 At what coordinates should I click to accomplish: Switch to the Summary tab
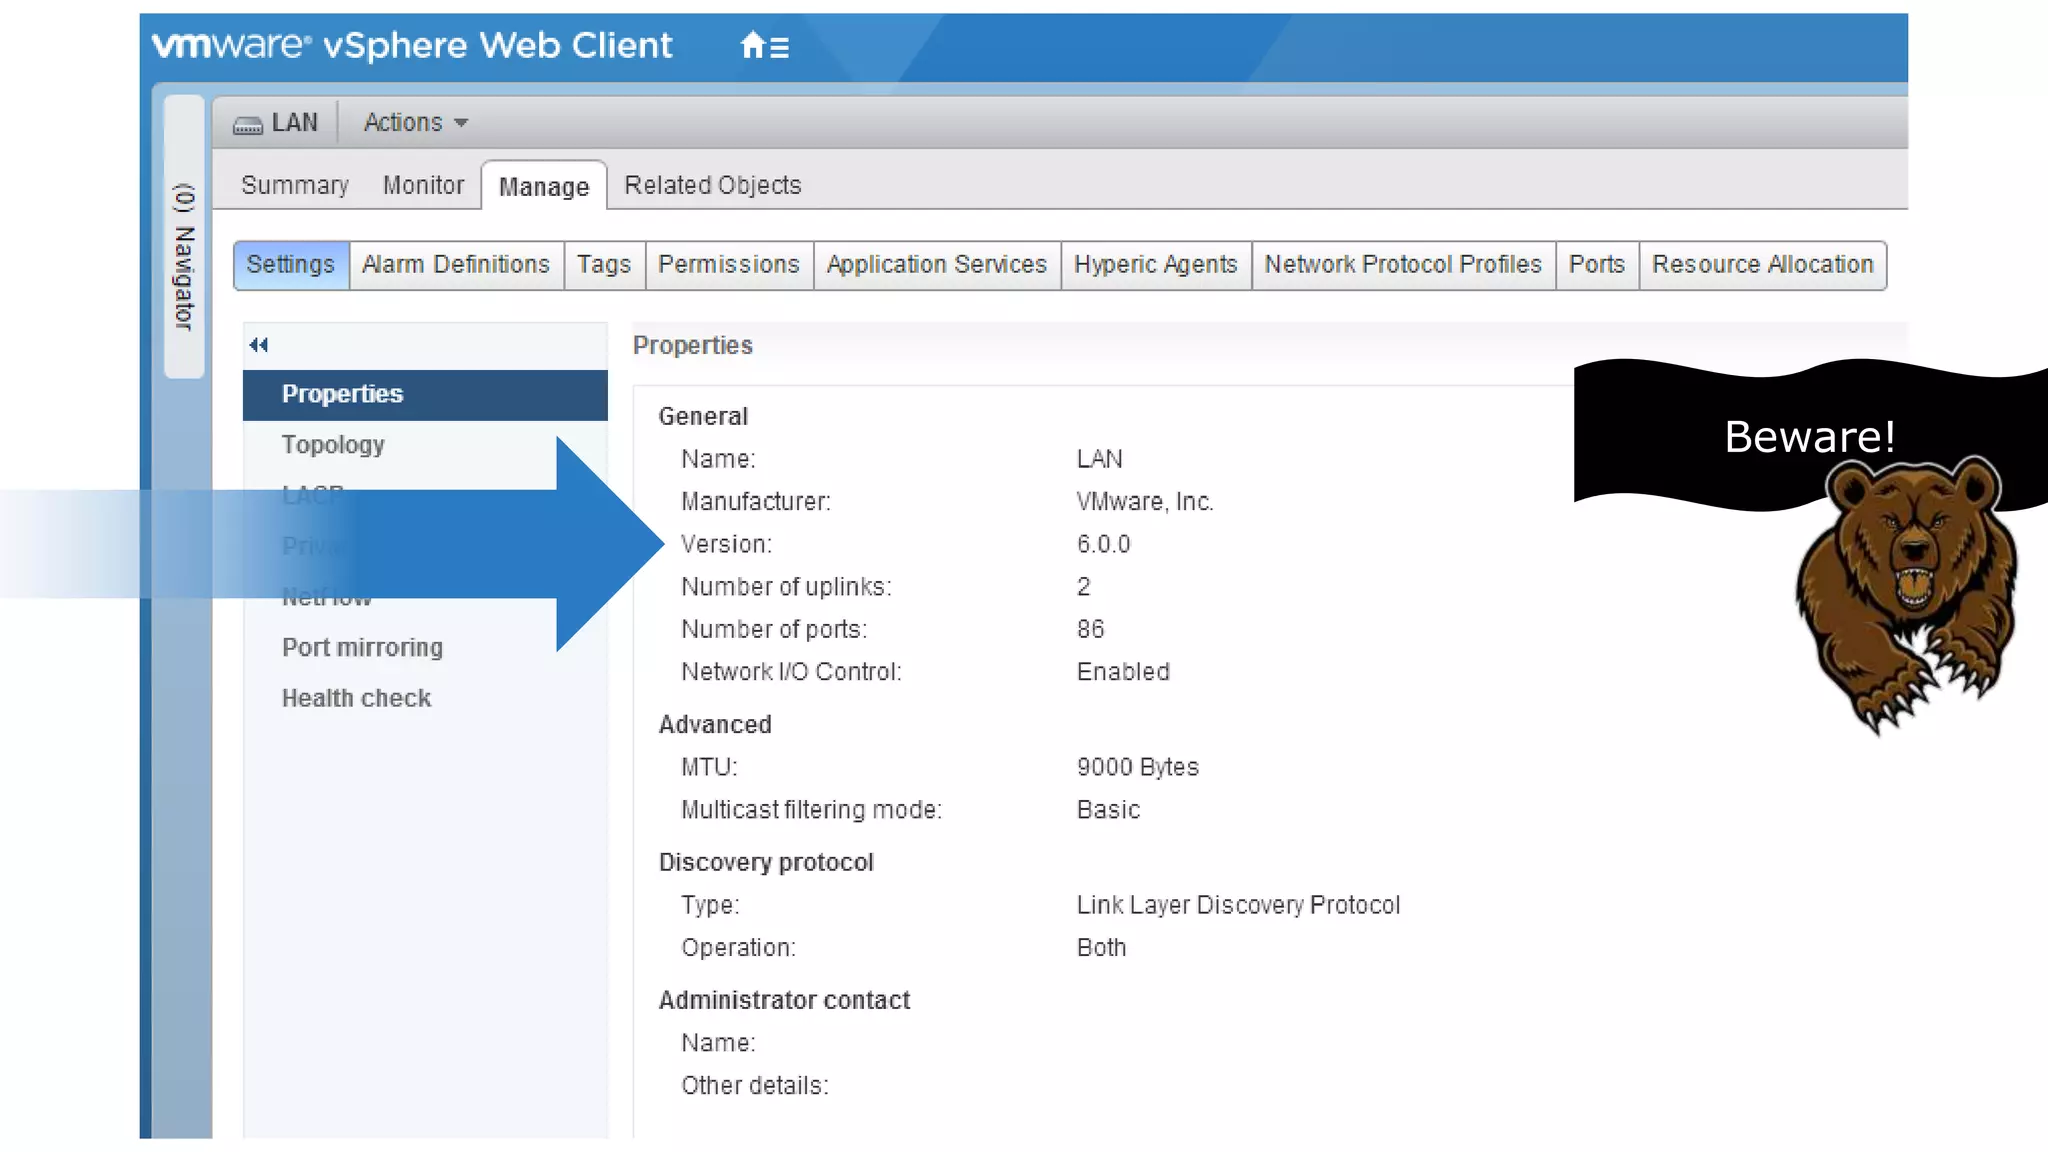click(294, 185)
